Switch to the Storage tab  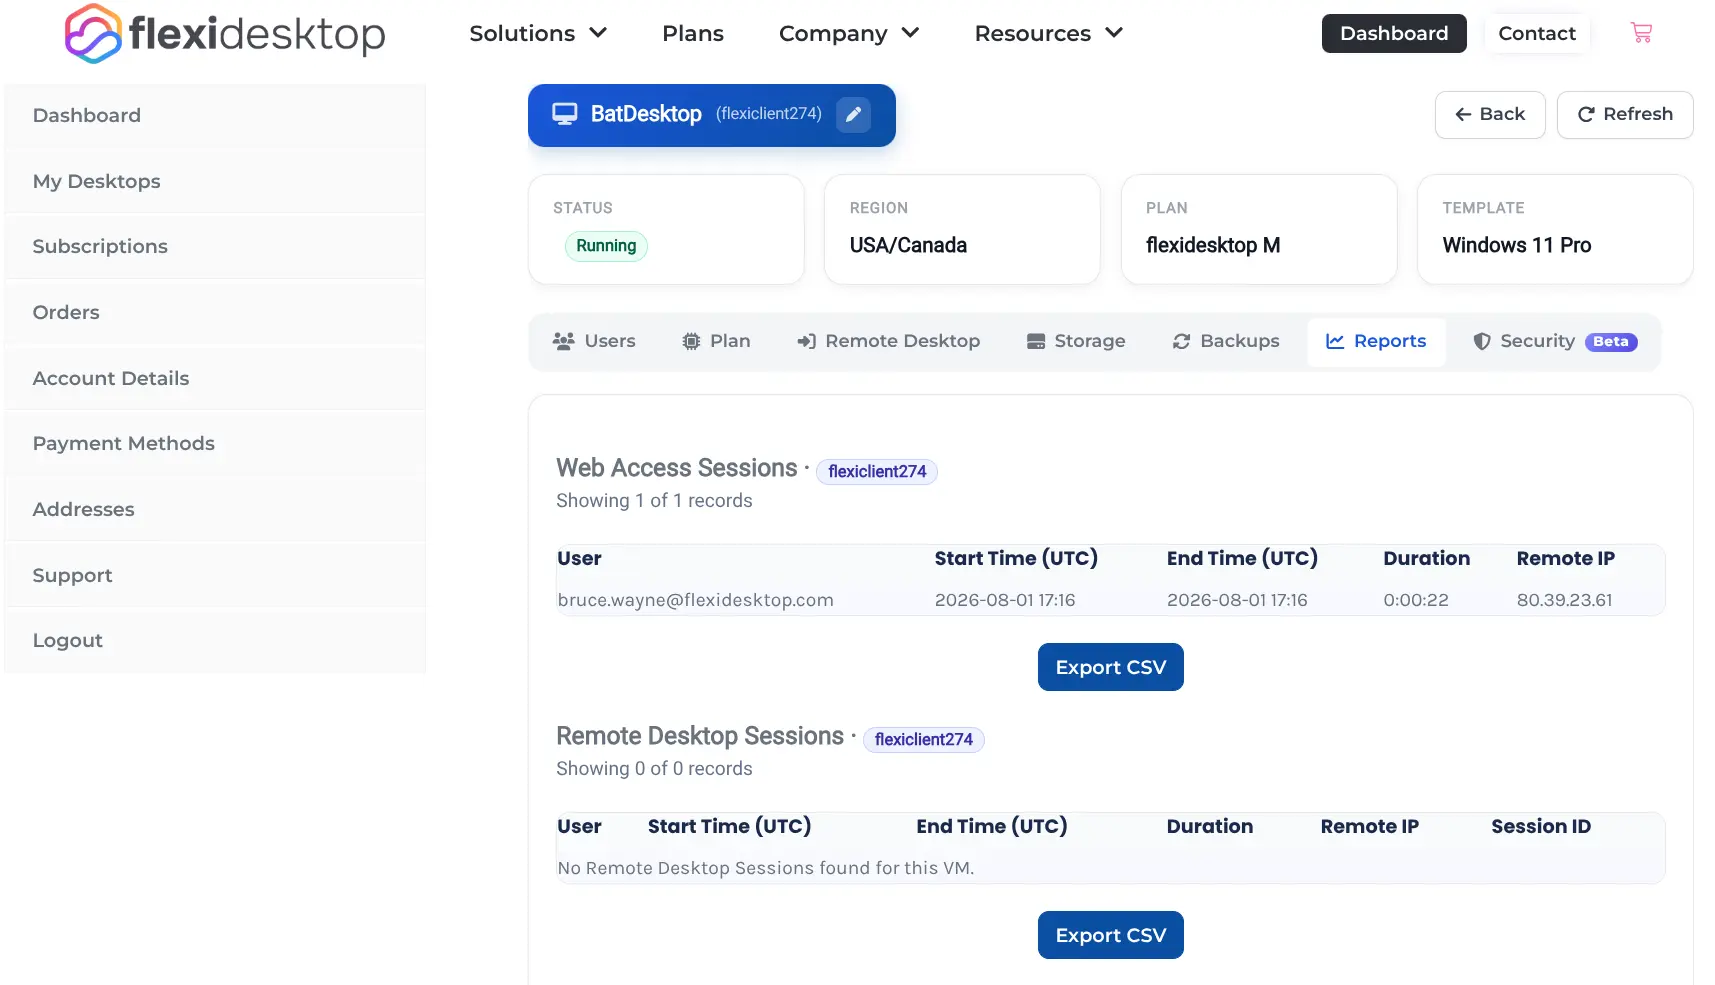click(1076, 341)
